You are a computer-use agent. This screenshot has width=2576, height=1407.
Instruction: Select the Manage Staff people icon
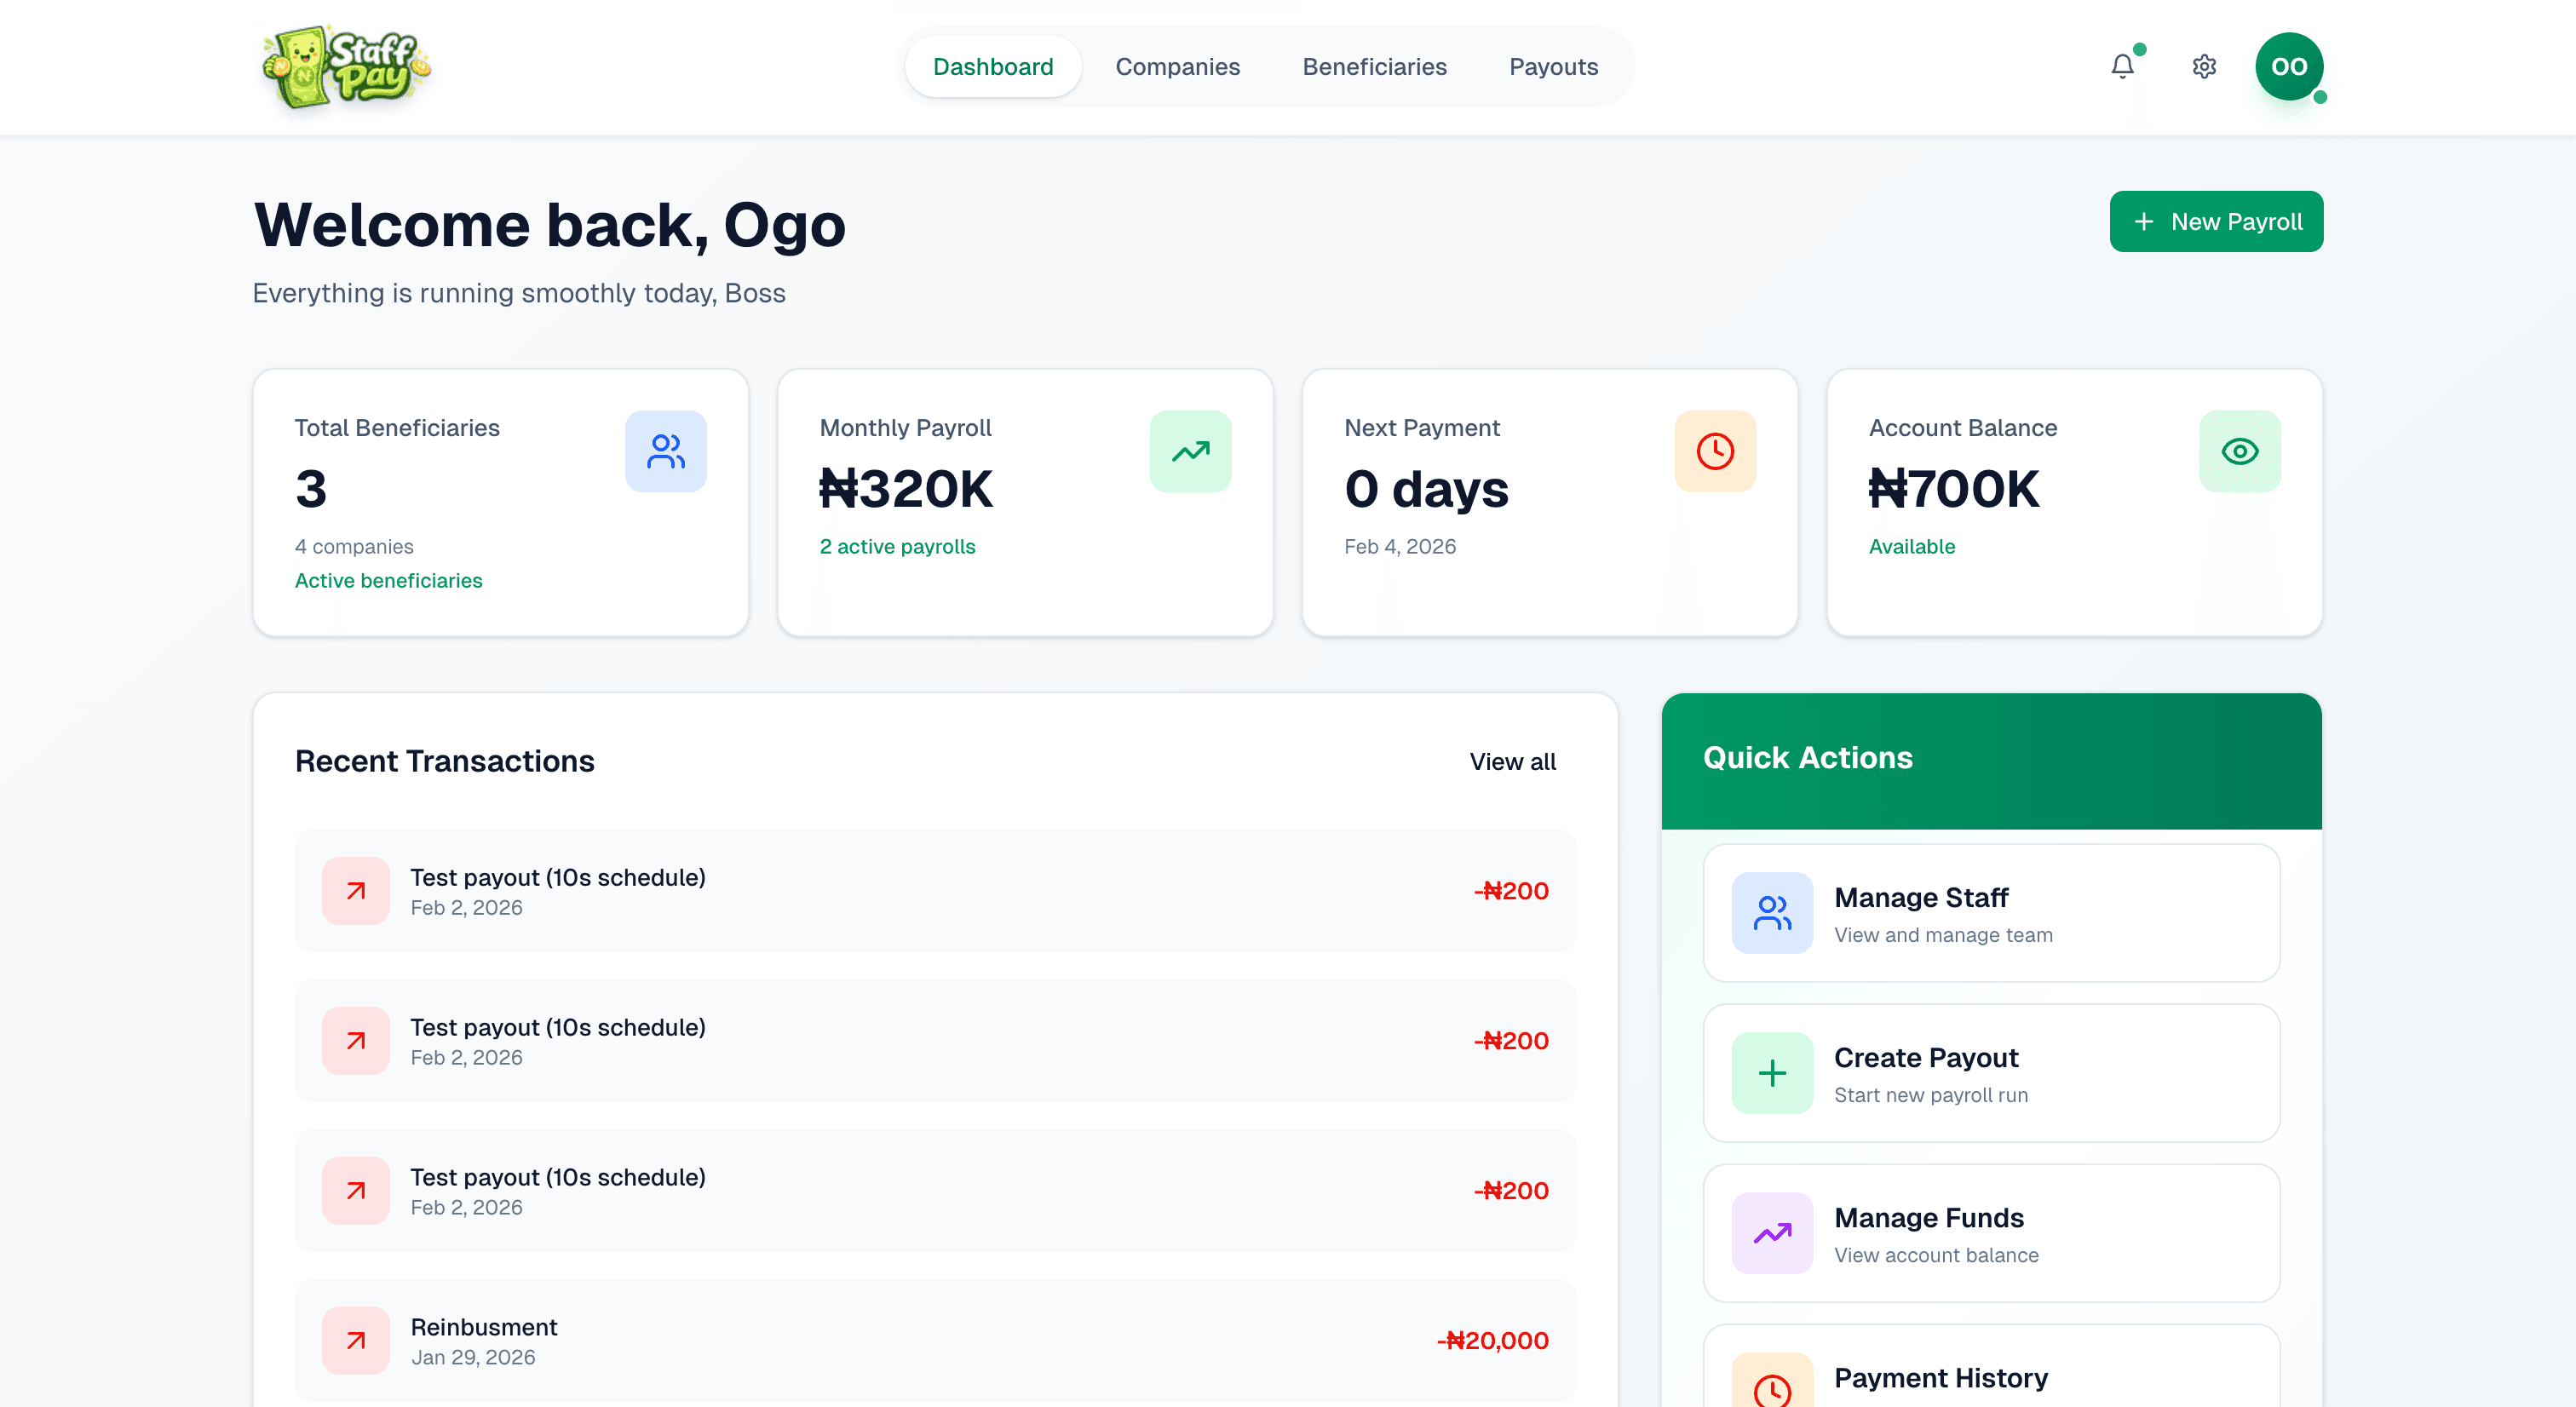[1771, 912]
